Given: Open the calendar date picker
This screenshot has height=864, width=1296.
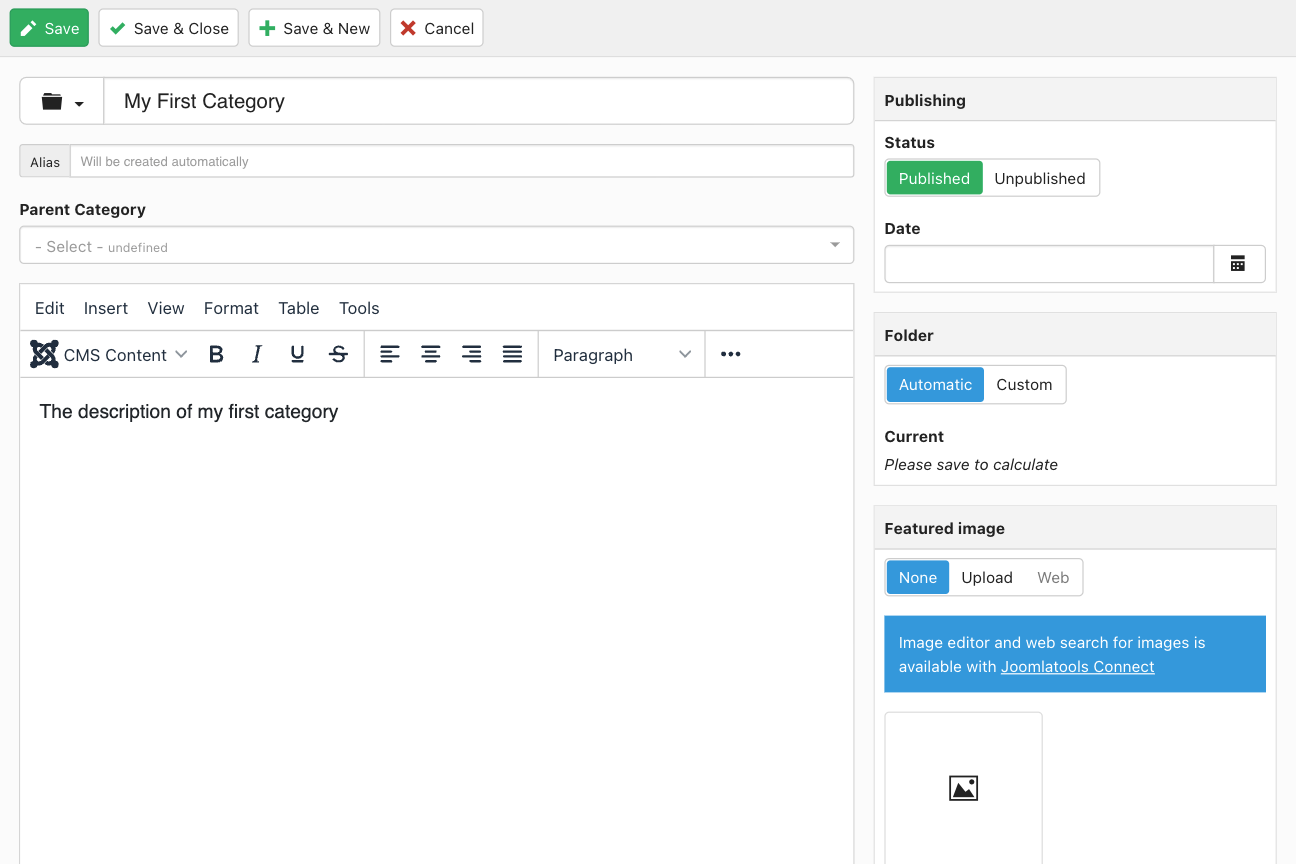Looking at the screenshot, I should (x=1238, y=264).
